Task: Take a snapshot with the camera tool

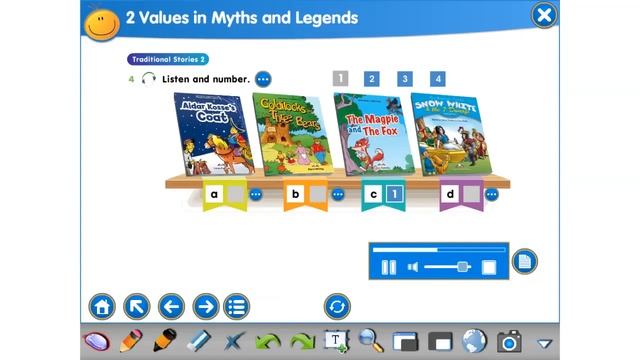Action: pyautogui.click(x=509, y=341)
